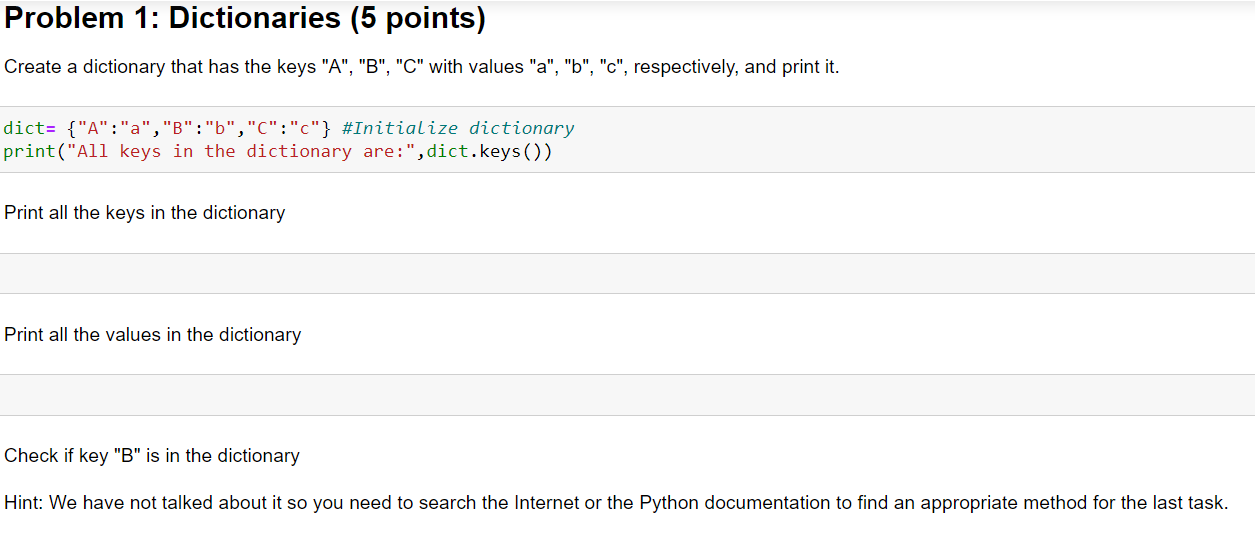
Task: Click the empty code cell under 'Print all the keys'
Action: [x=627, y=273]
